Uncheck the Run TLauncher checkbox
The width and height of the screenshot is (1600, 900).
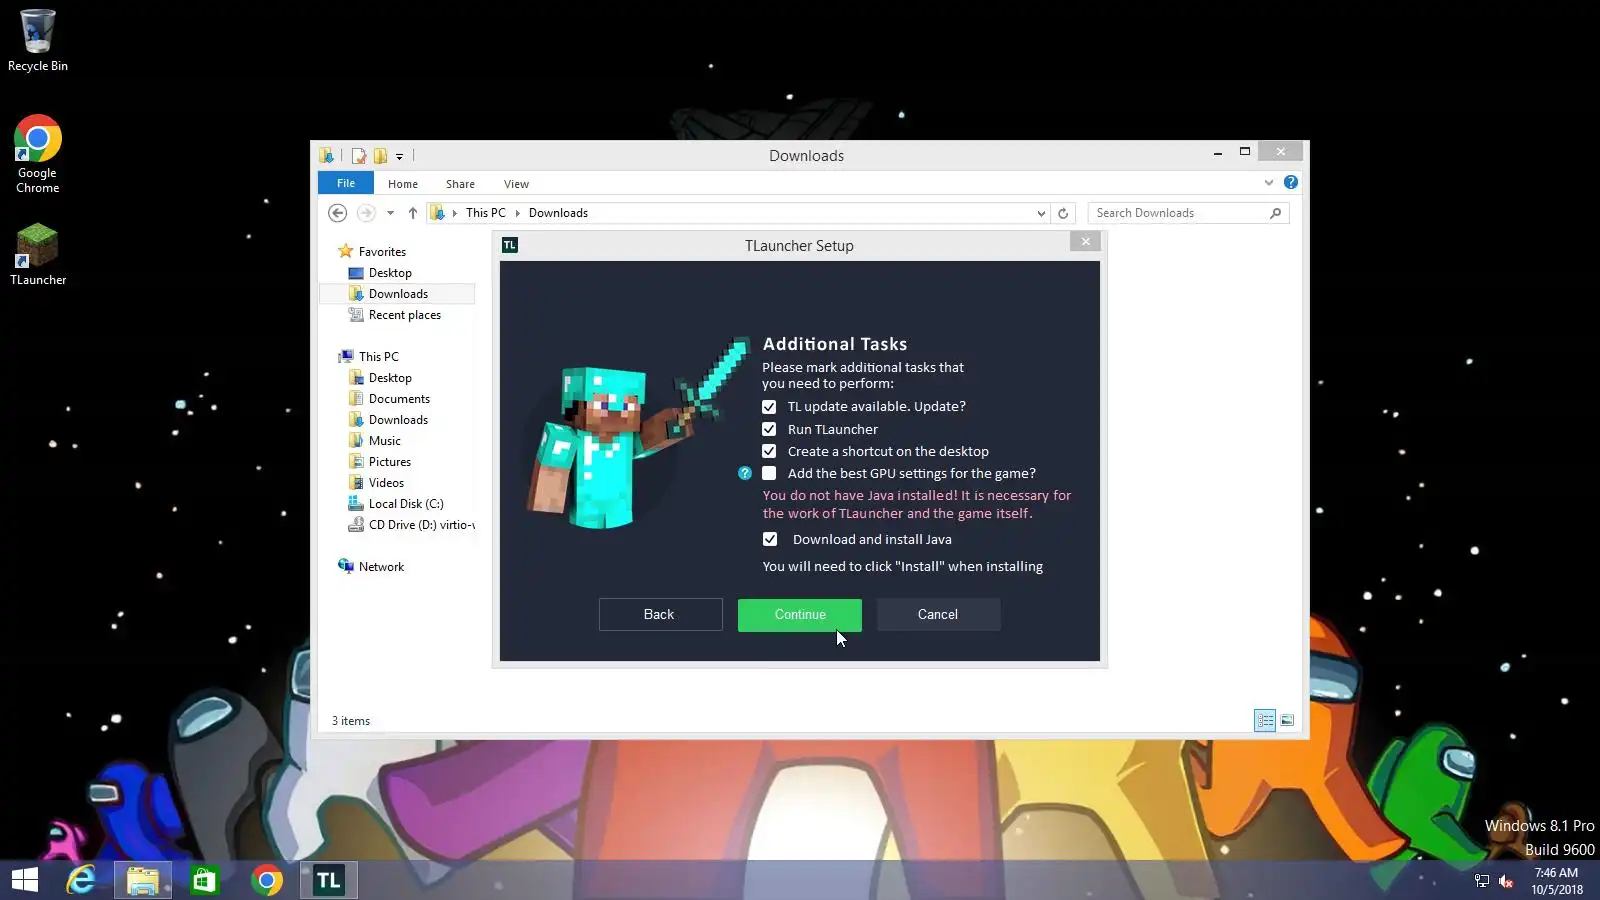tap(769, 429)
